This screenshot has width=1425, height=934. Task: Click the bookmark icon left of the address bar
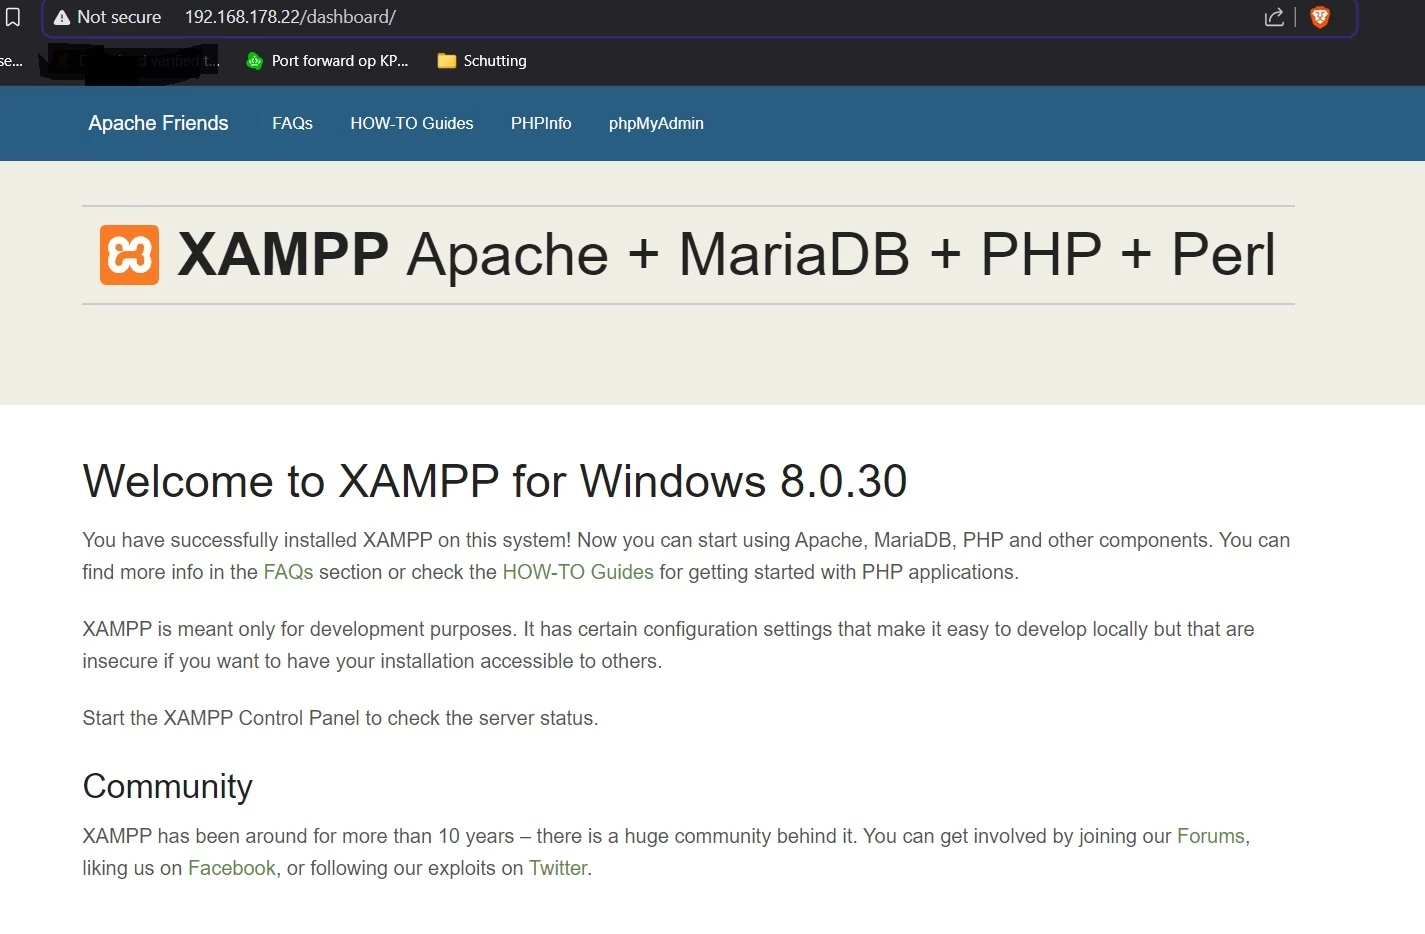[x=13, y=17]
